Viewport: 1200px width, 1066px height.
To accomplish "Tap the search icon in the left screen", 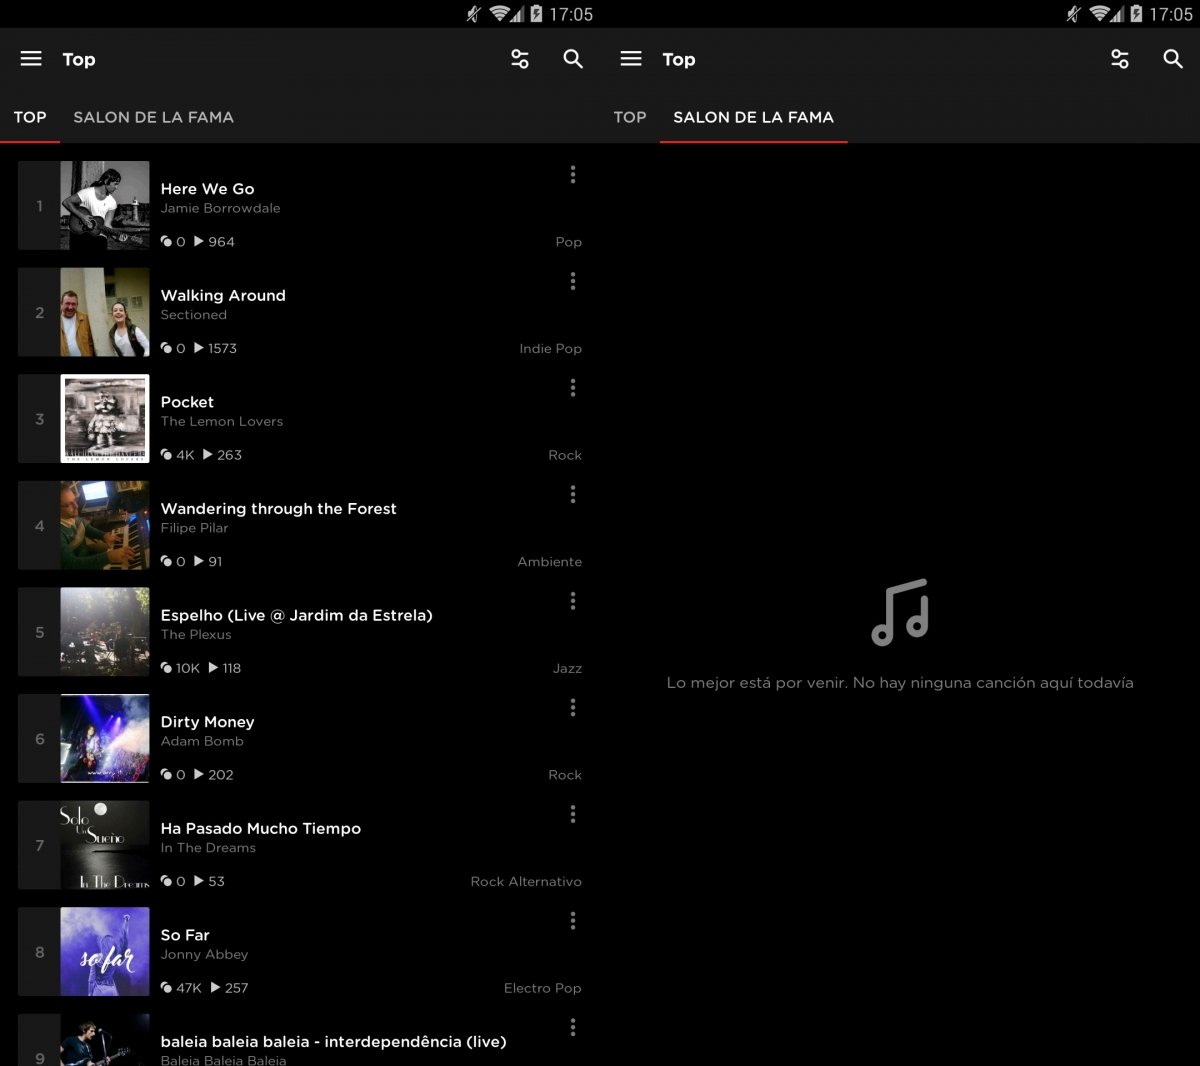I will click(573, 59).
